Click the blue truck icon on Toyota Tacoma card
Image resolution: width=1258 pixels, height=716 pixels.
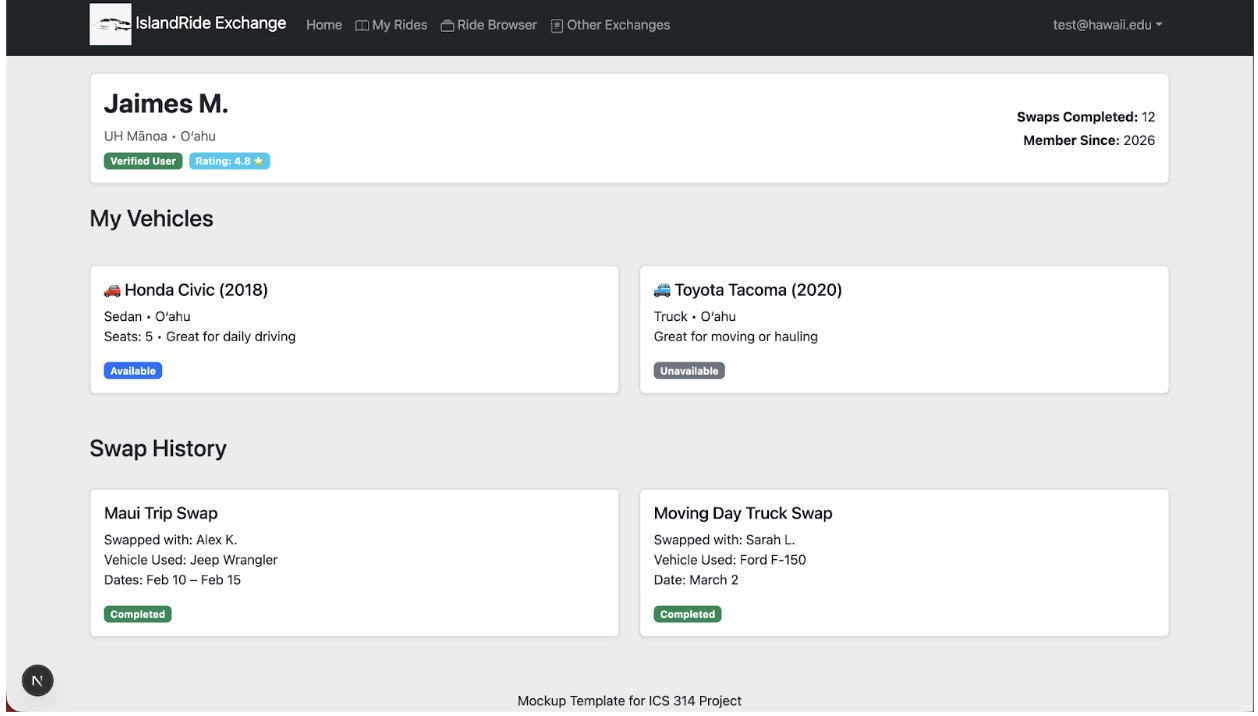(x=663, y=290)
